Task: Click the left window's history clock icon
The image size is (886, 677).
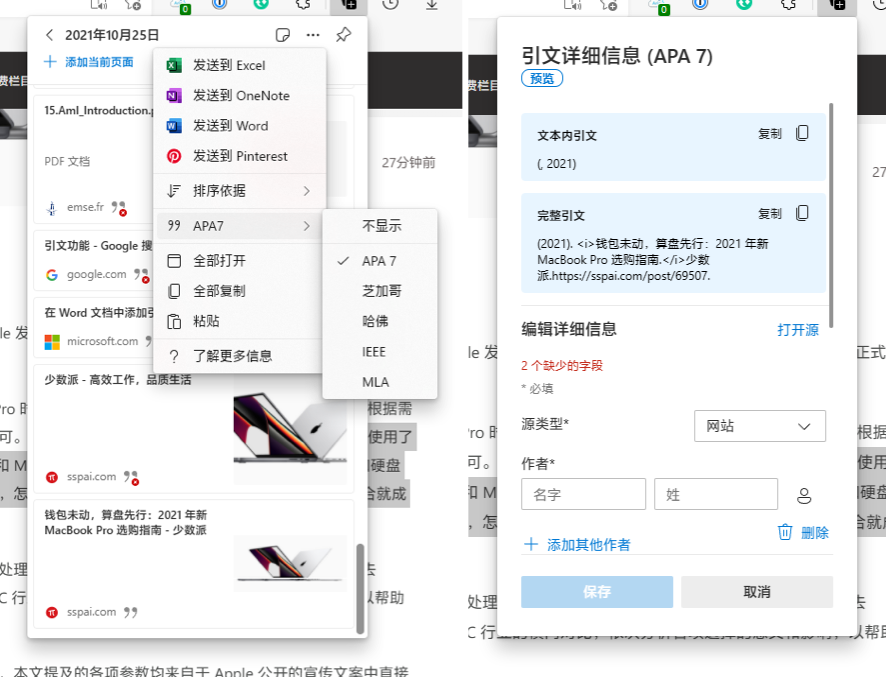Action: (390, 5)
